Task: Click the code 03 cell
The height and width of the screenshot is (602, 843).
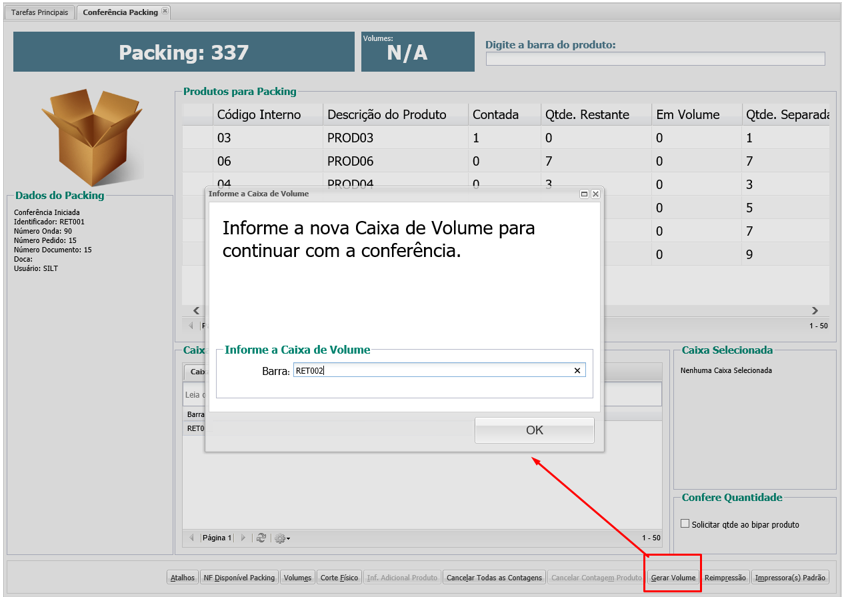Action: click(x=267, y=138)
